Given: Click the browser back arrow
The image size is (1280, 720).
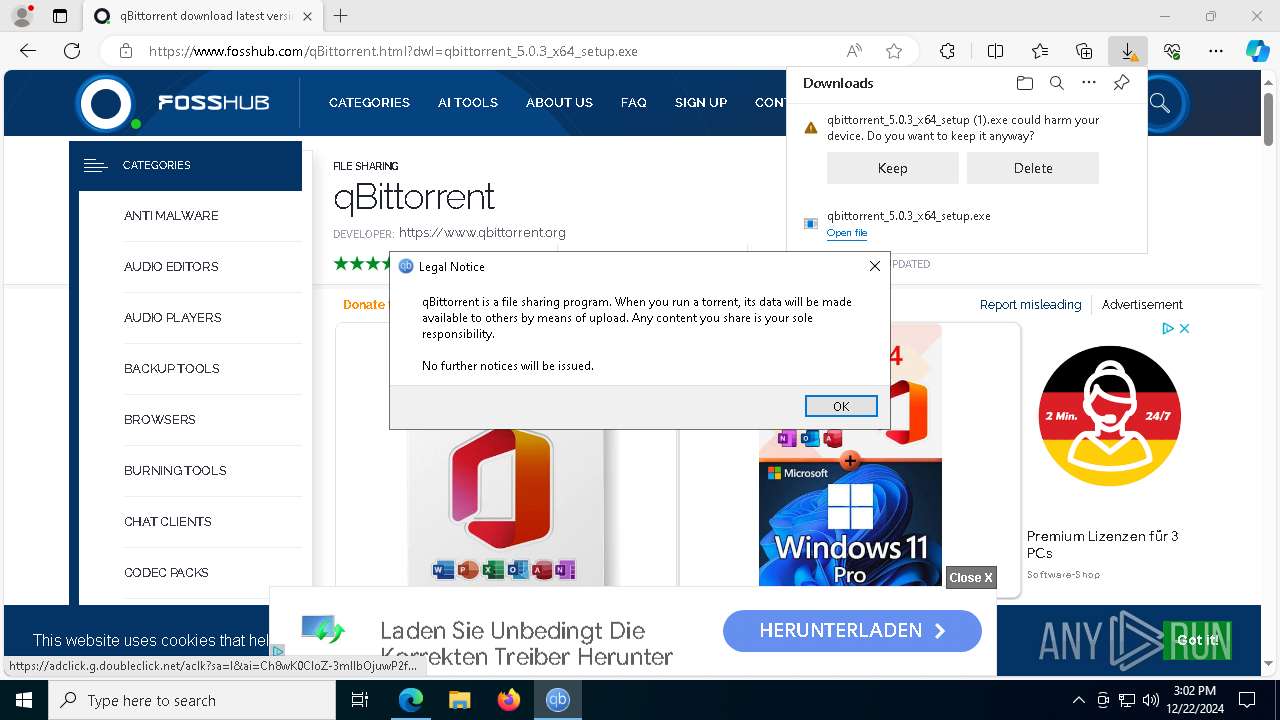Looking at the screenshot, I should [28, 51].
